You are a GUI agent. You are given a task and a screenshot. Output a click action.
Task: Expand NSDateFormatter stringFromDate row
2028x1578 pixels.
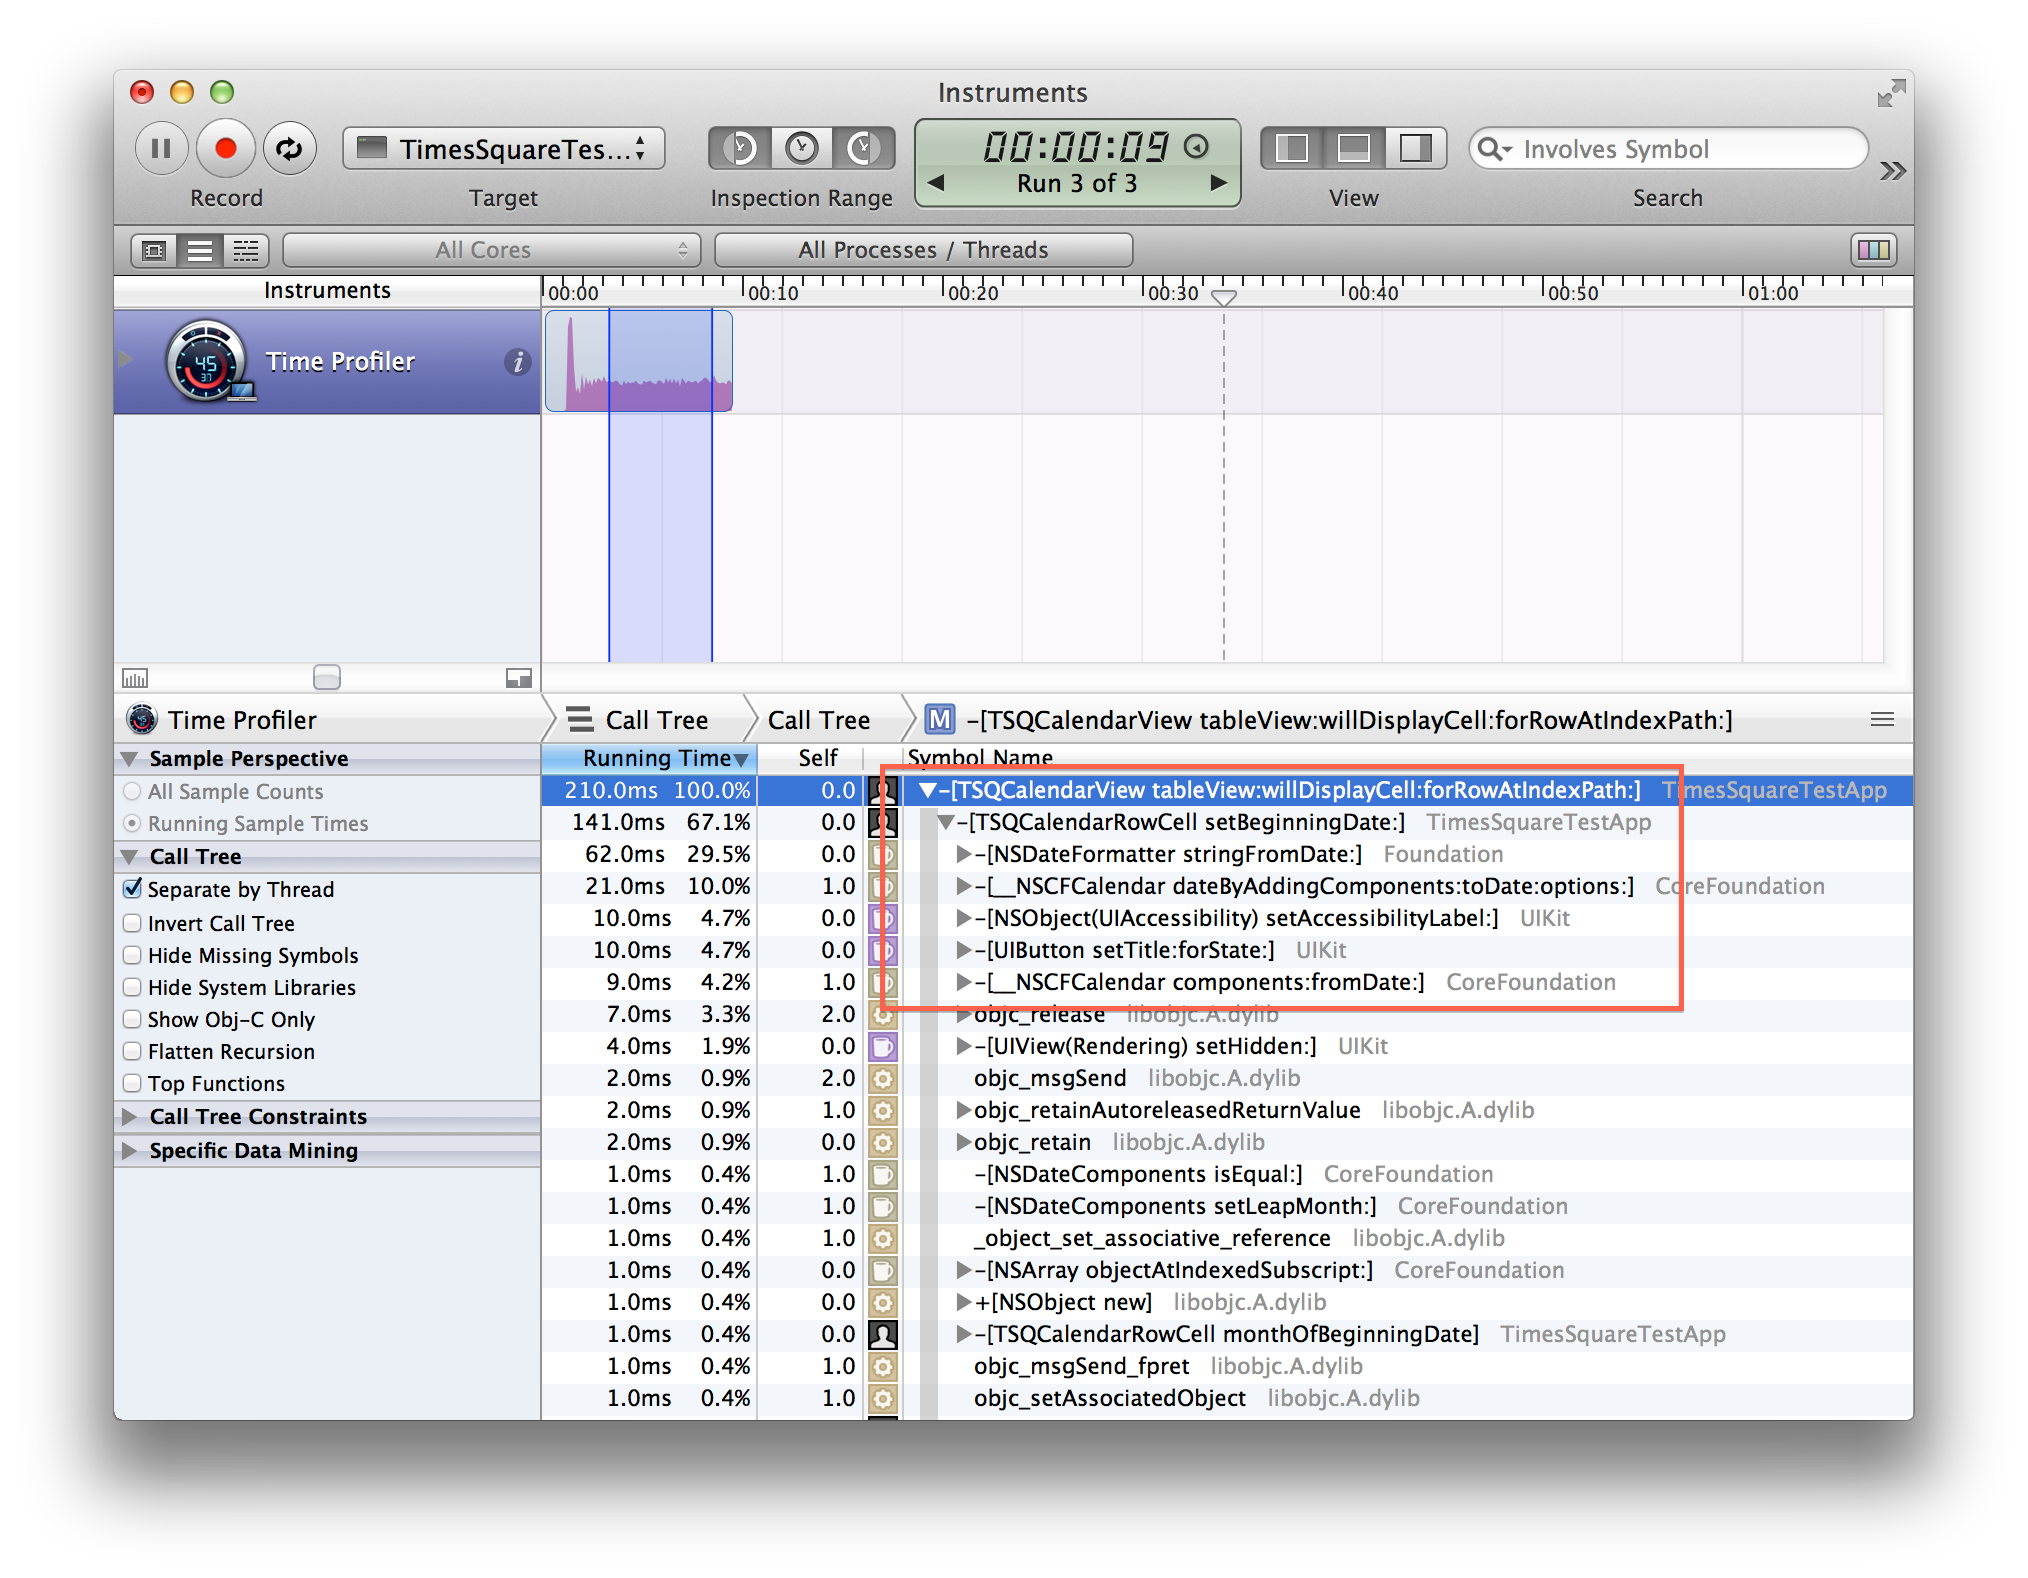coord(963,854)
